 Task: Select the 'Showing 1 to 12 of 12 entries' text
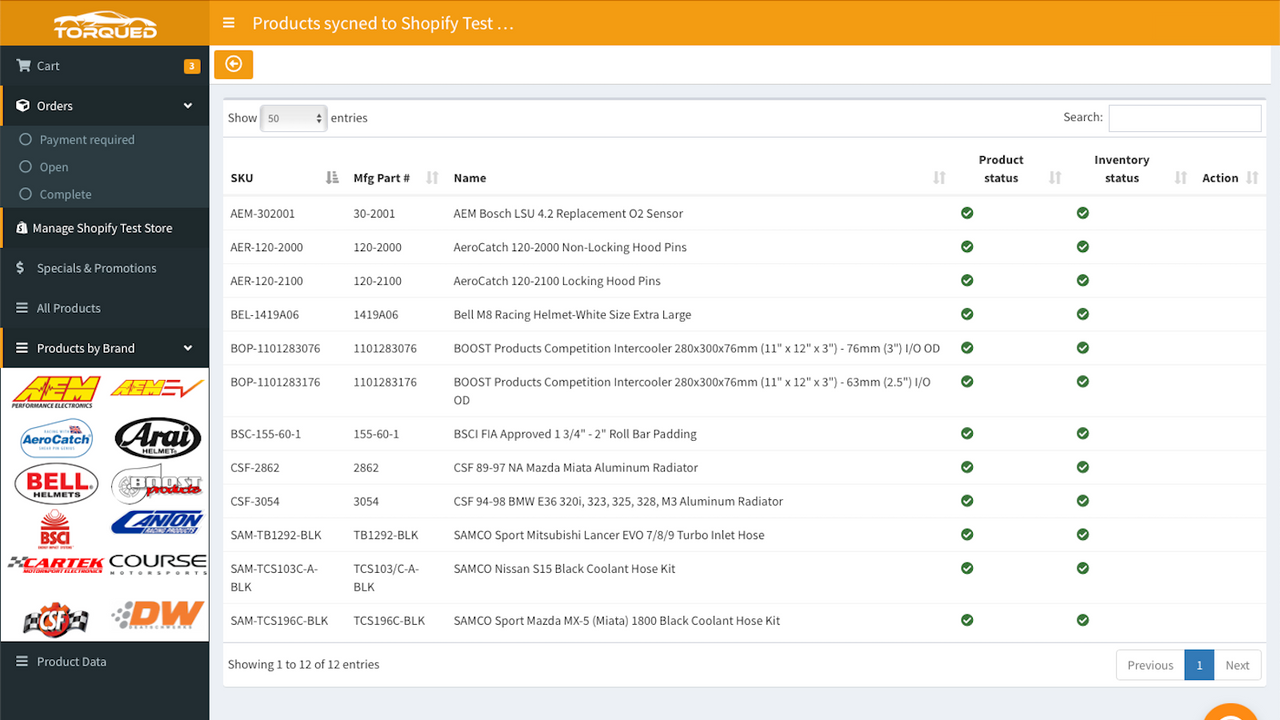pyautogui.click(x=304, y=664)
